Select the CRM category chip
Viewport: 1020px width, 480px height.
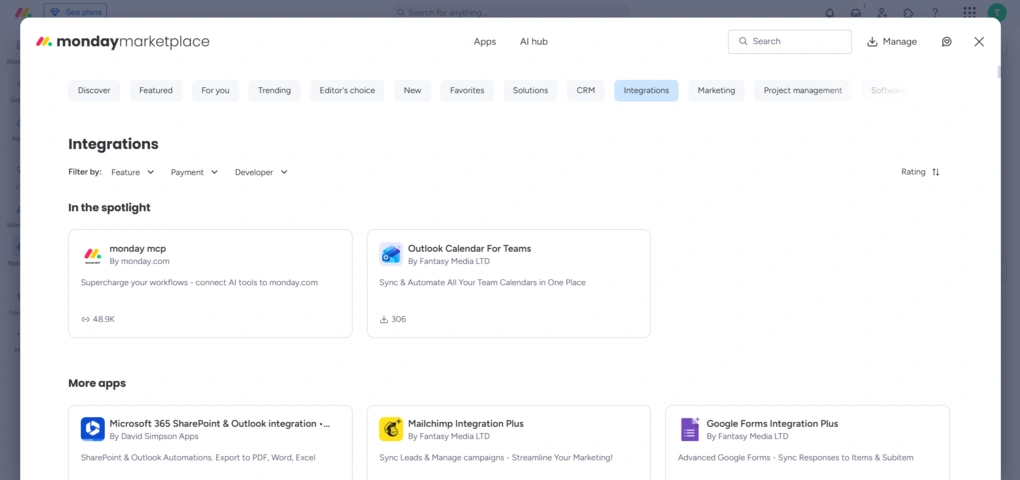585,90
